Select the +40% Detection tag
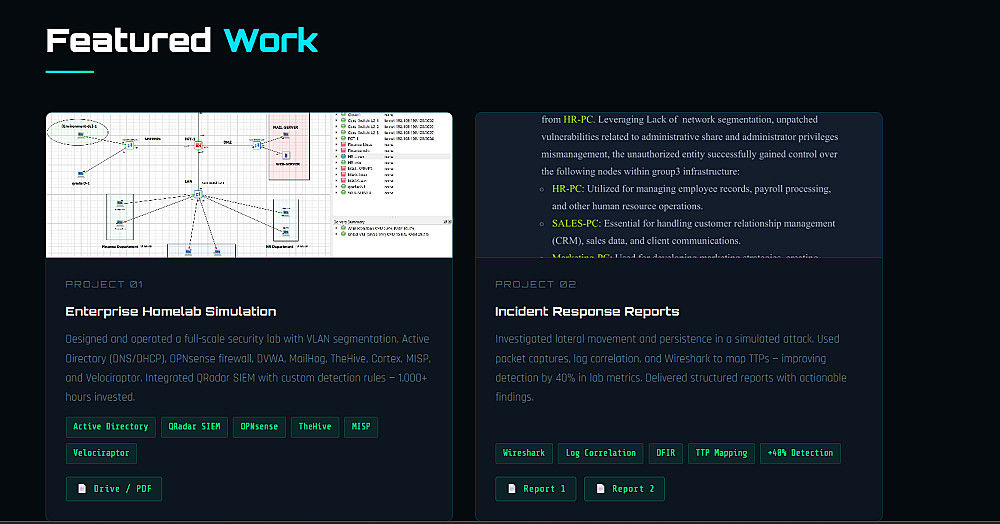 click(x=800, y=453)
